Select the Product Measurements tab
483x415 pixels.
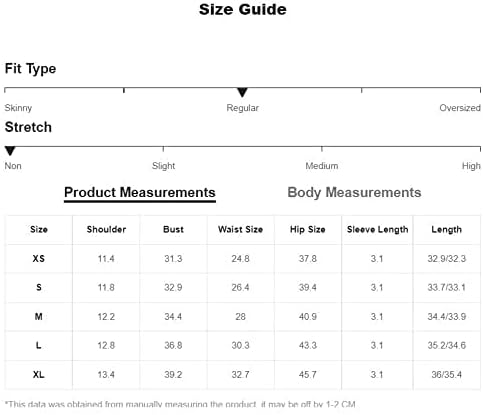click(x=140, y=193)
